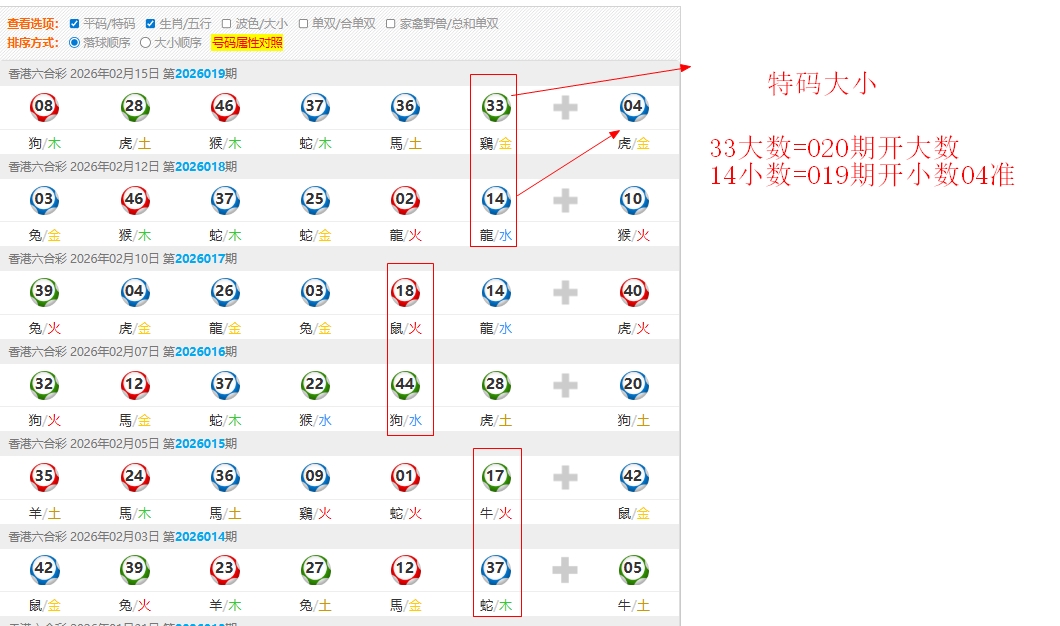Screen dimensions: 1060x626
Task: Select 大小顺序 sort order radio button
Action: [x=146, y=43]
